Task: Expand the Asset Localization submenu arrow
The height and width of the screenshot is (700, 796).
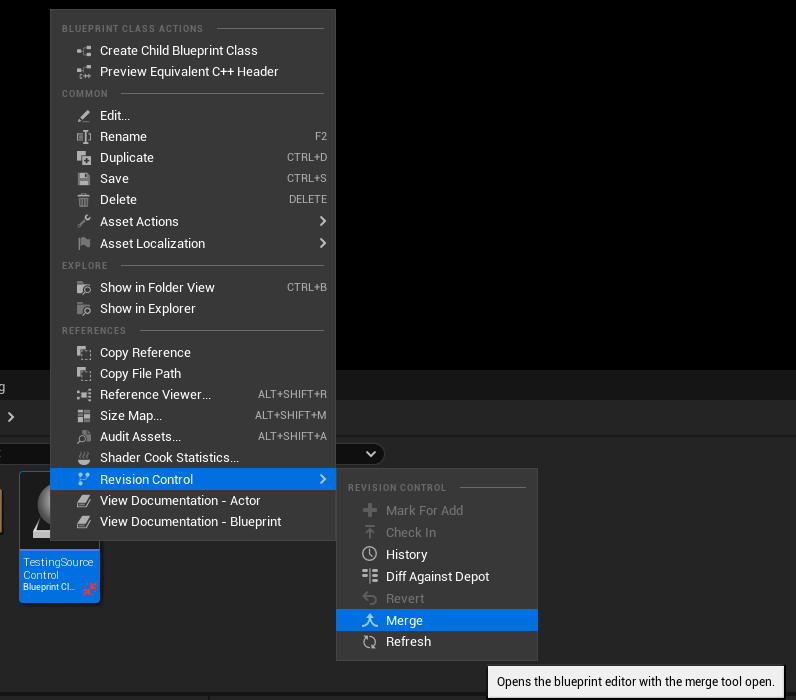Action: tap(322, 243)
